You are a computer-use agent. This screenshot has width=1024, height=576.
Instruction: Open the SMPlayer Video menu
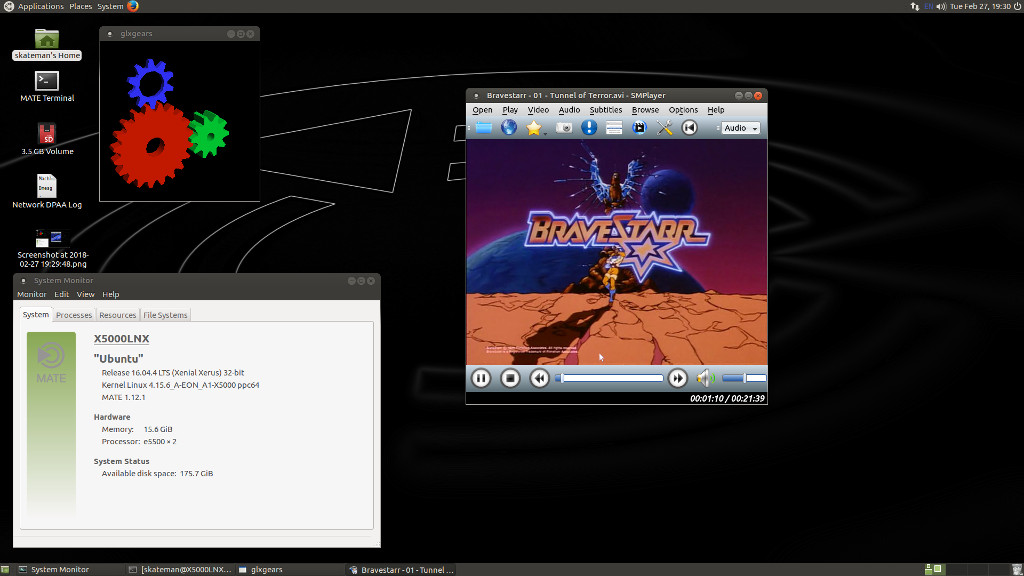tap(538, 110)
